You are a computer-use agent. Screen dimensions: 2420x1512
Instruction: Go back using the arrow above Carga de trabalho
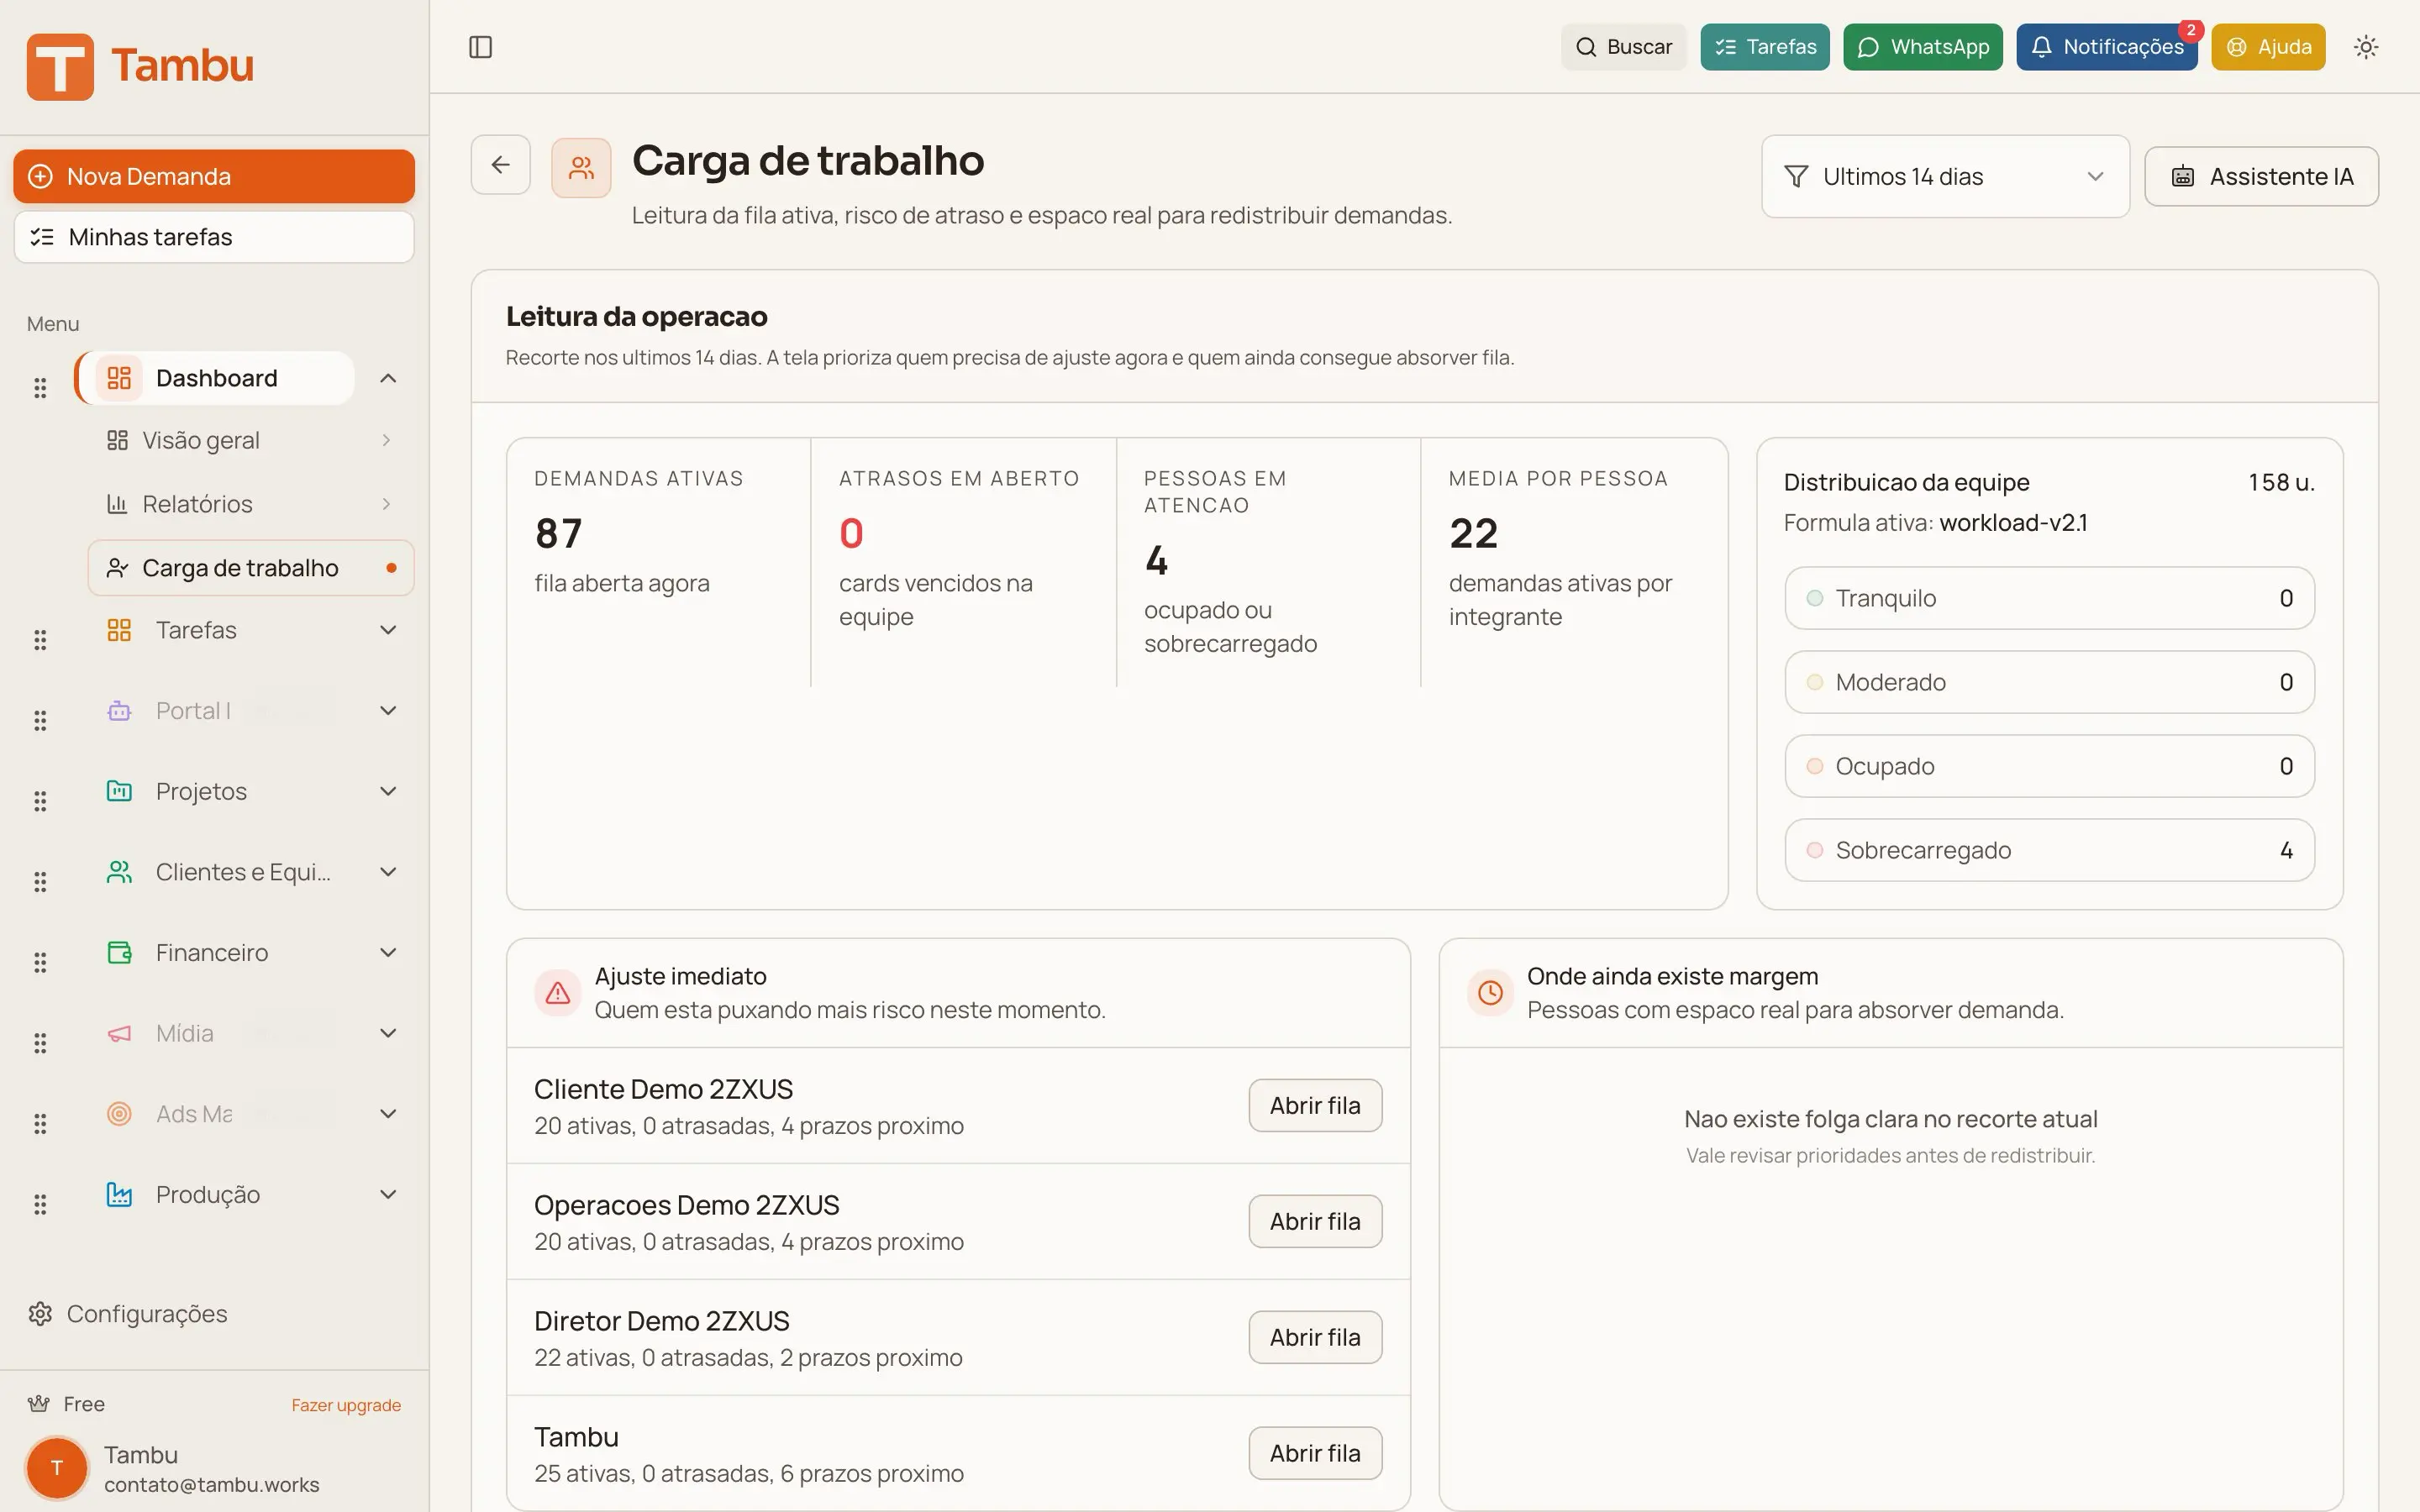tap(500, 164)
